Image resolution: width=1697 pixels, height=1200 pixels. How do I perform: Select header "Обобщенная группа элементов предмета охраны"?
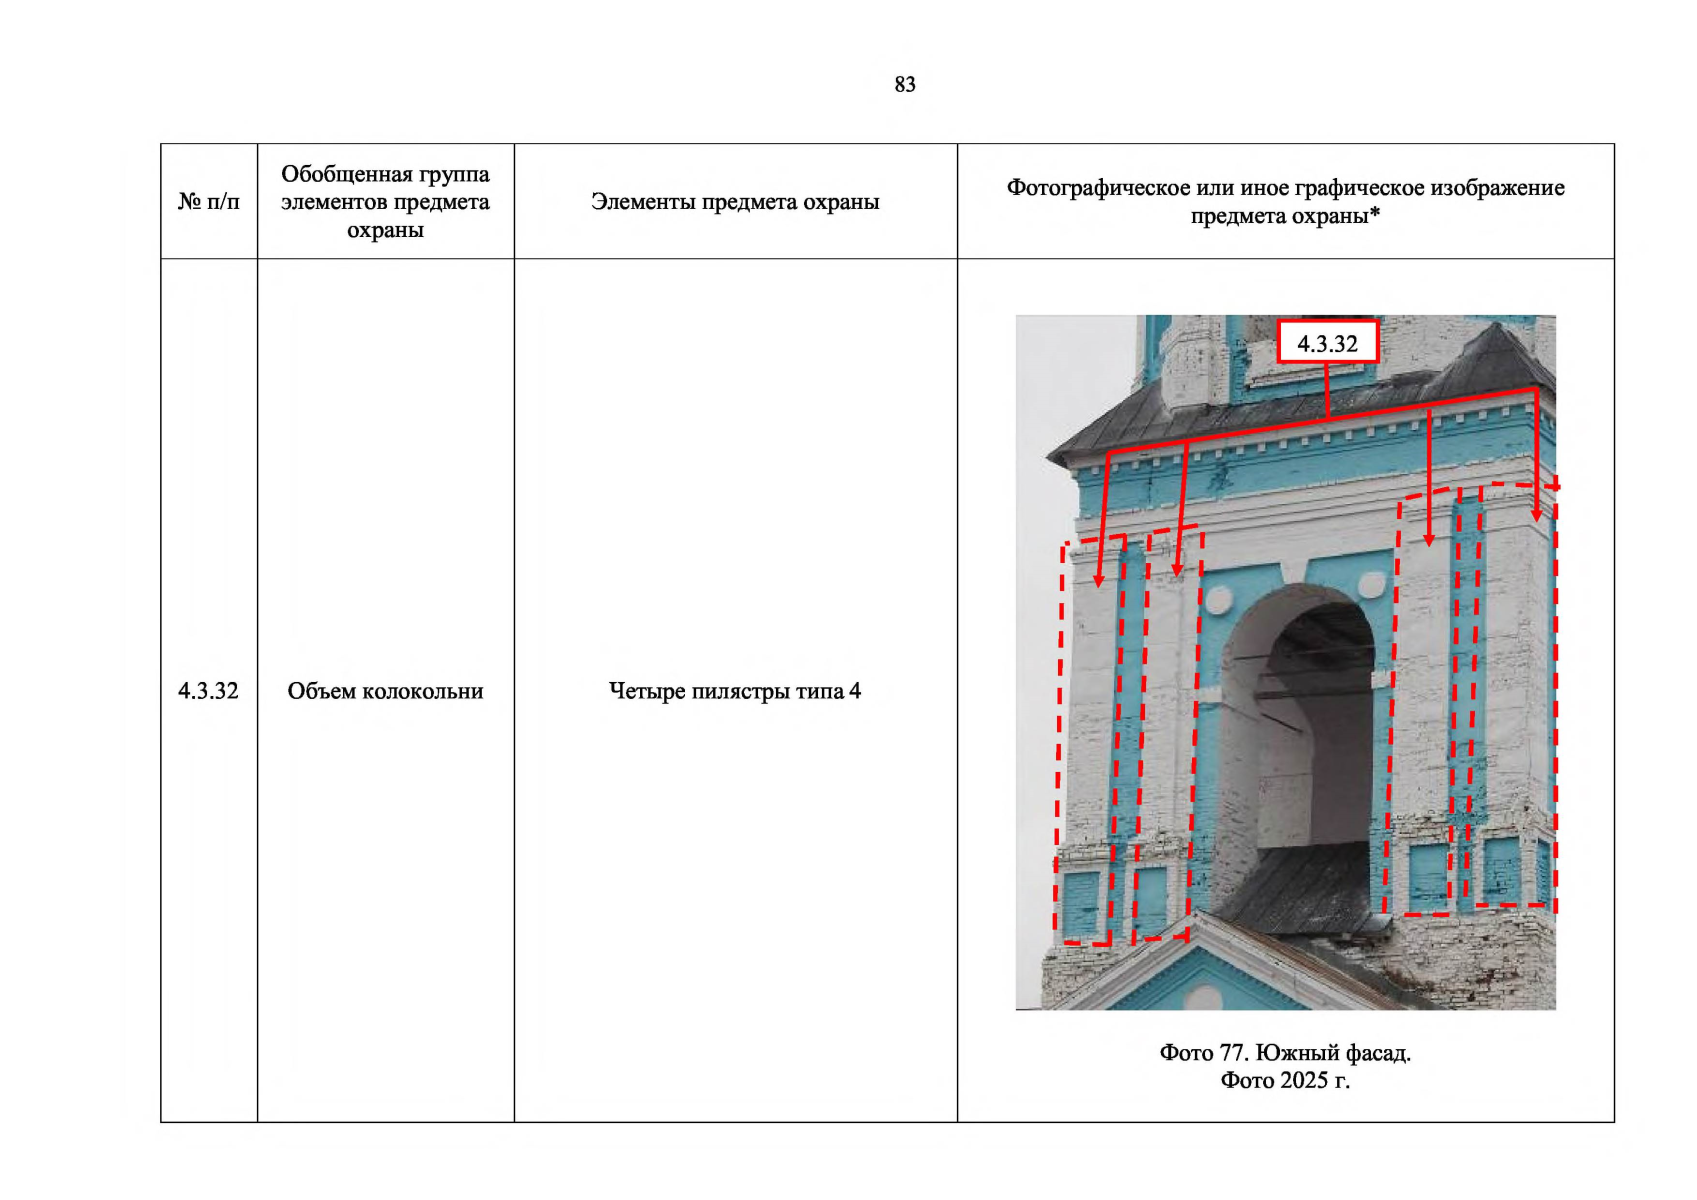point(385,202)
